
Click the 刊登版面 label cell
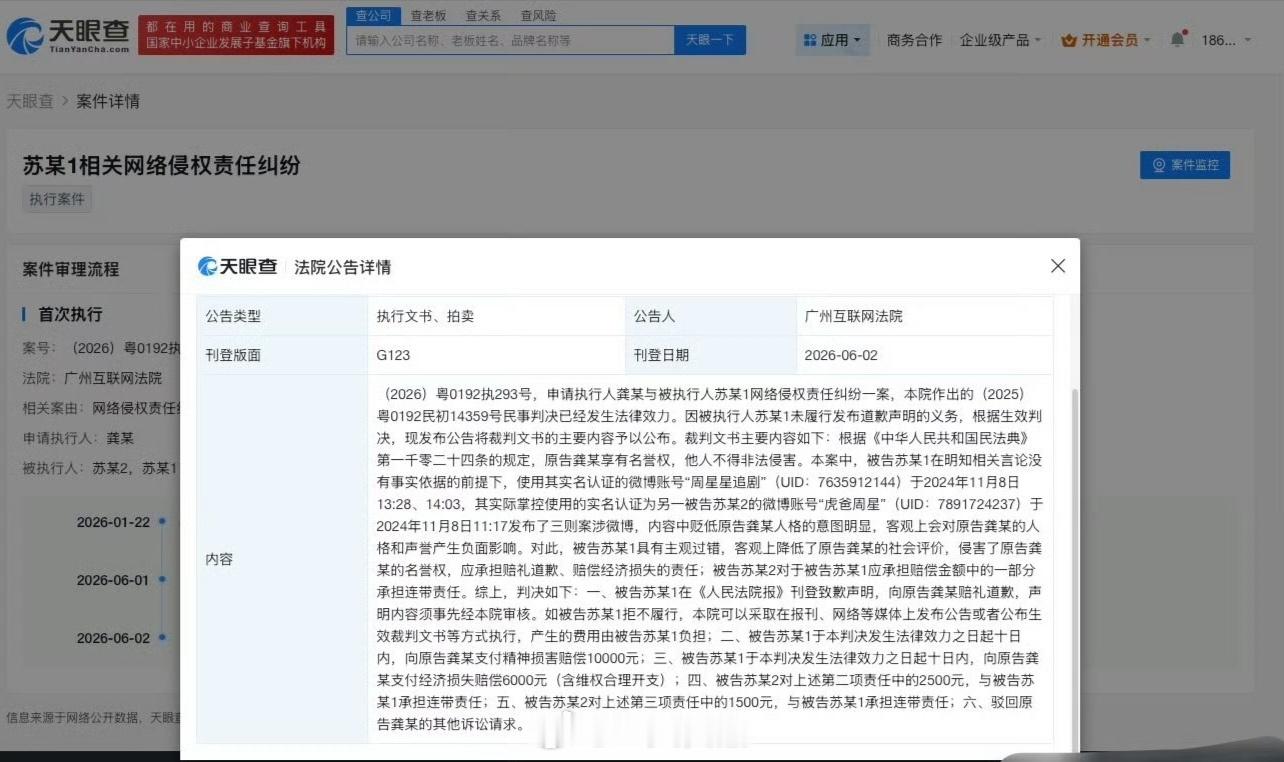(x=282, y=355)
